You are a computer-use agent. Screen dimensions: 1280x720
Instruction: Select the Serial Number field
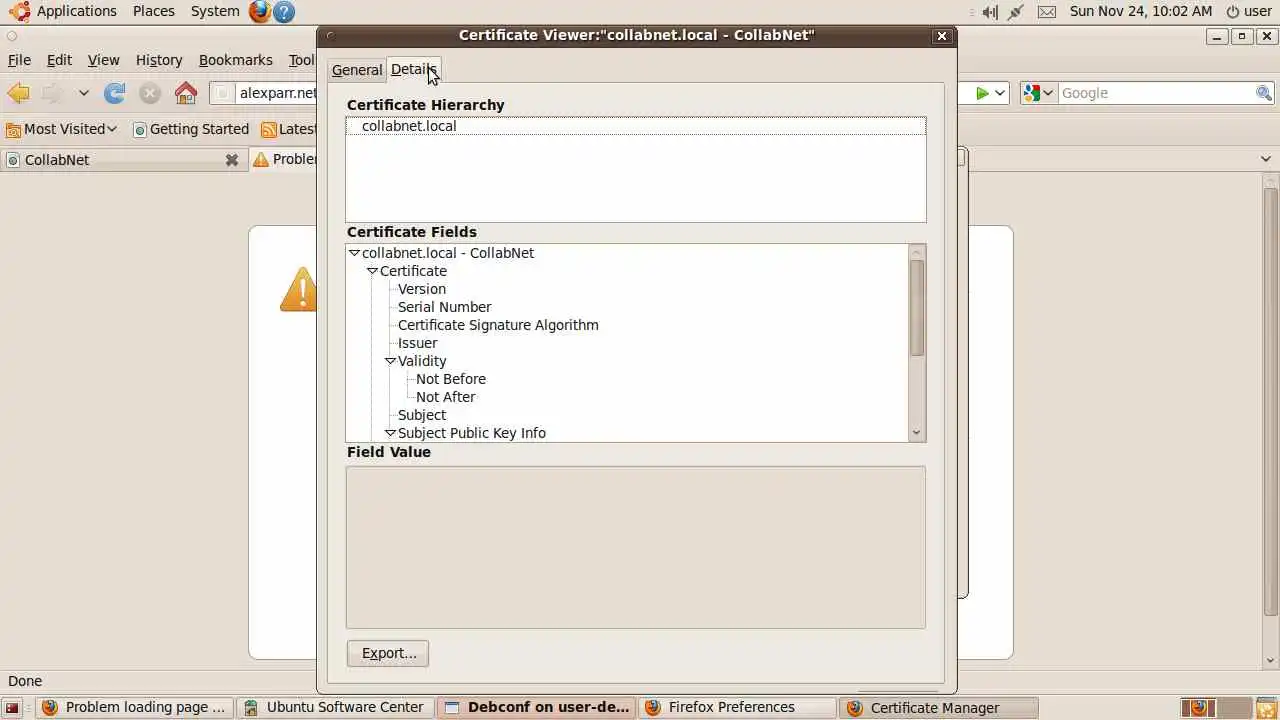pos(444,307)
